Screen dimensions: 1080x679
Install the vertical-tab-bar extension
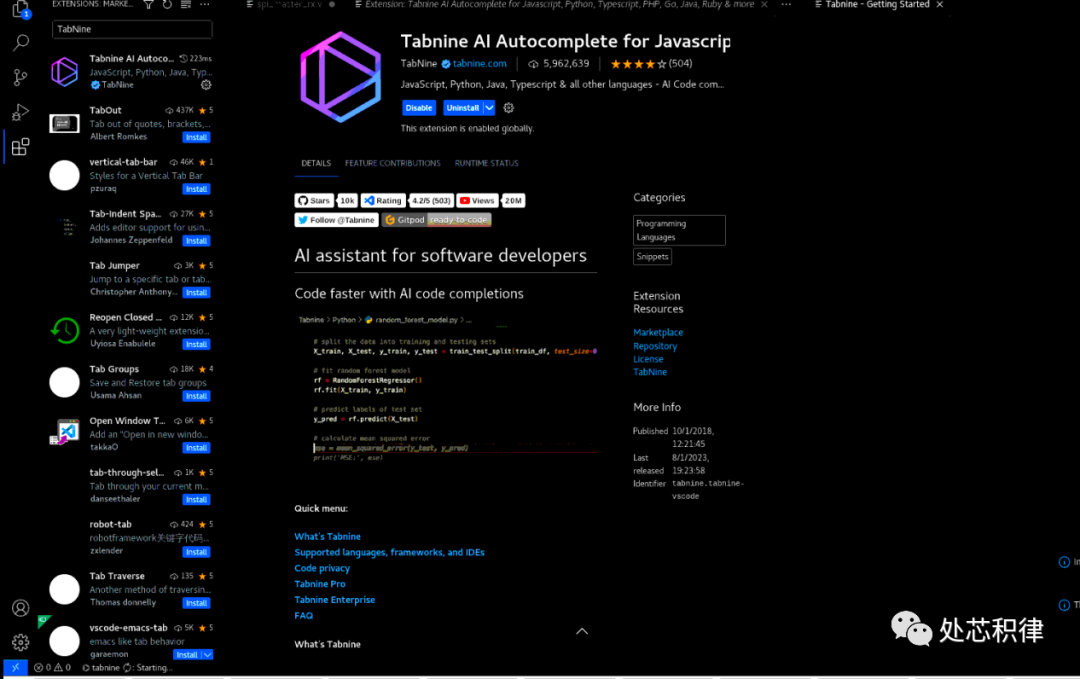point(196,189)
